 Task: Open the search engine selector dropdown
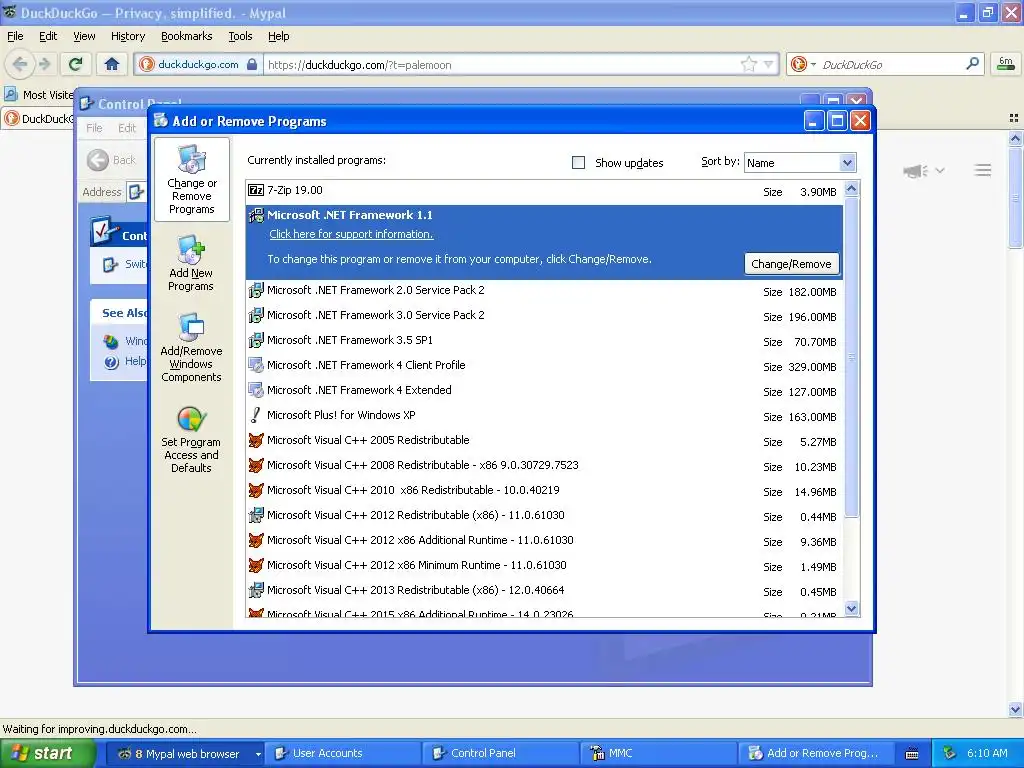pyautogui.click(x=813, y=65)
